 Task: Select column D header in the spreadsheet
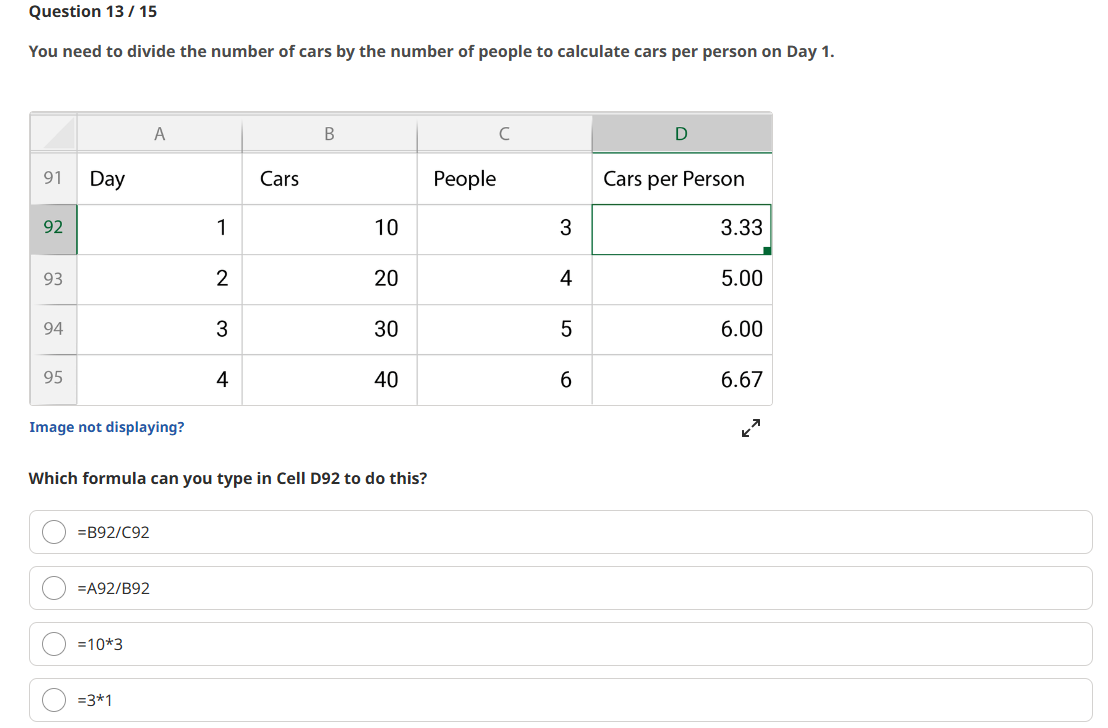click(681, 133)
